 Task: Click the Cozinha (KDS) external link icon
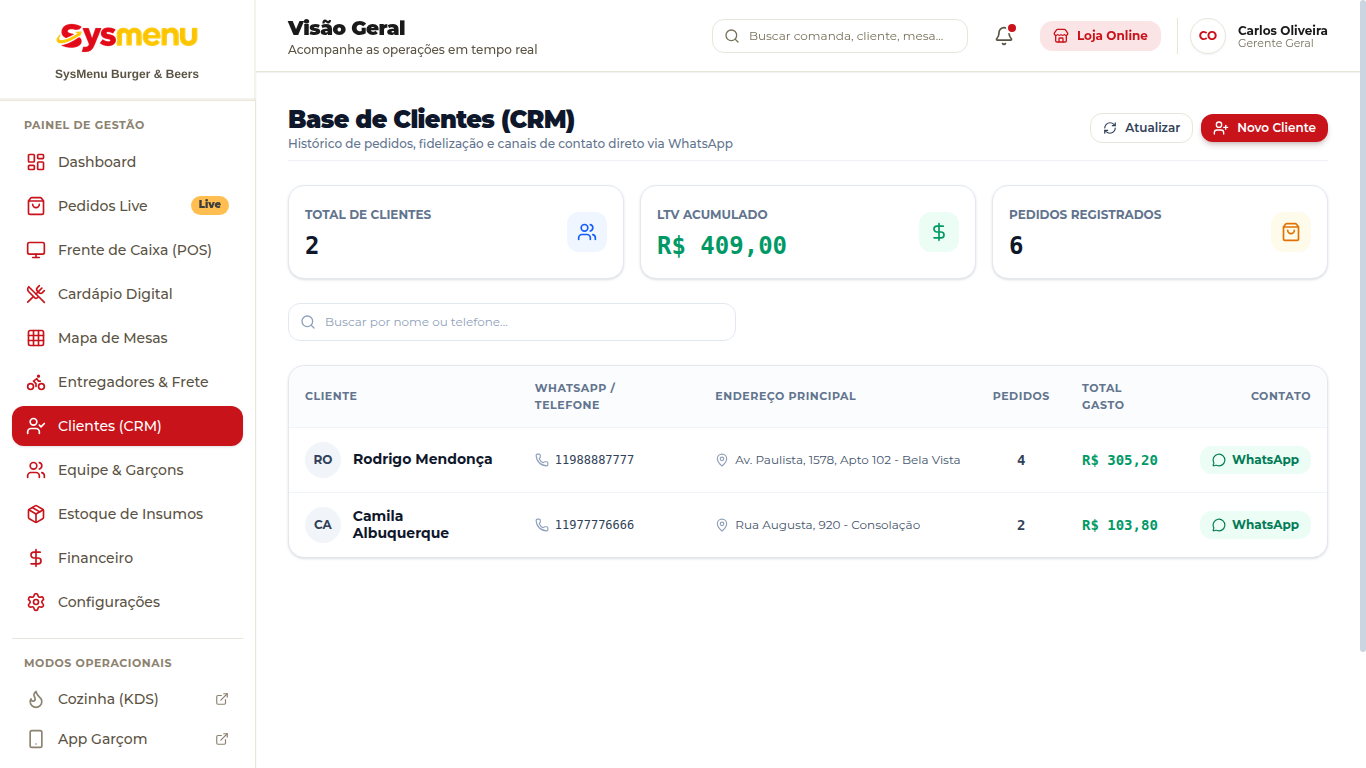click(x=222, y=699)
